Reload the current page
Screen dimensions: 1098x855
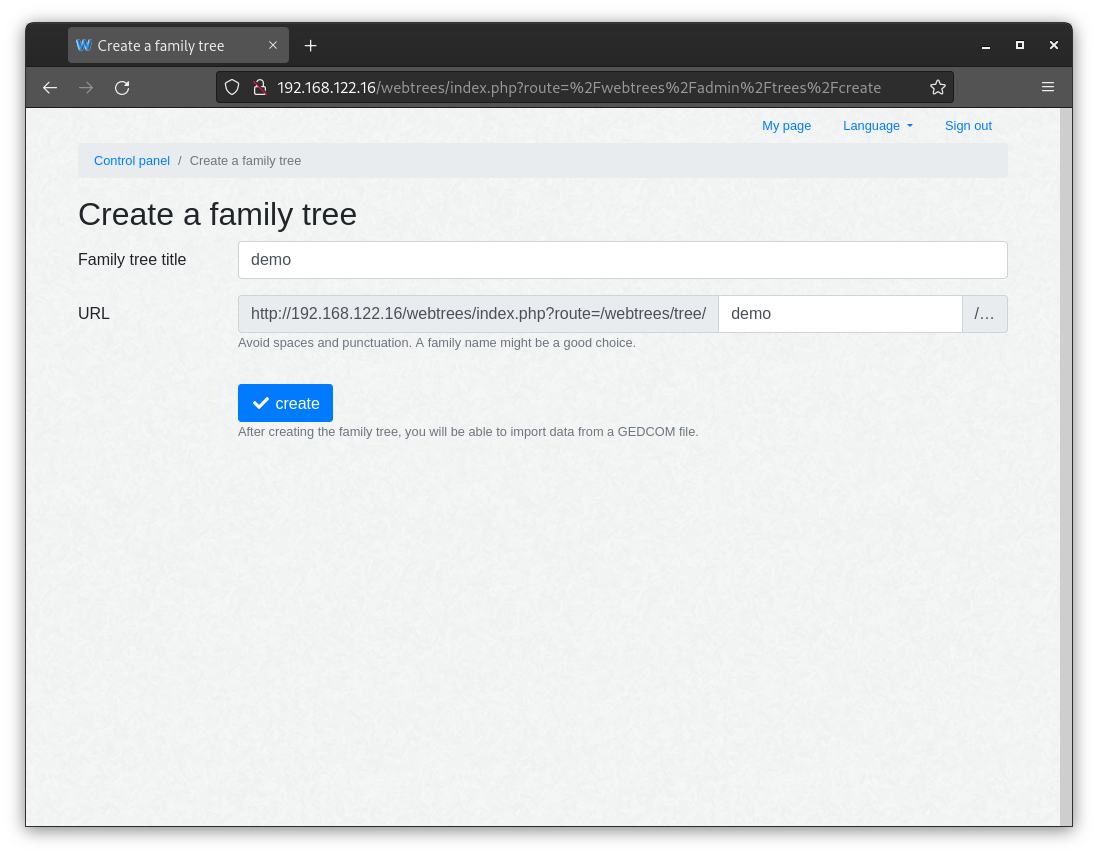122,88
